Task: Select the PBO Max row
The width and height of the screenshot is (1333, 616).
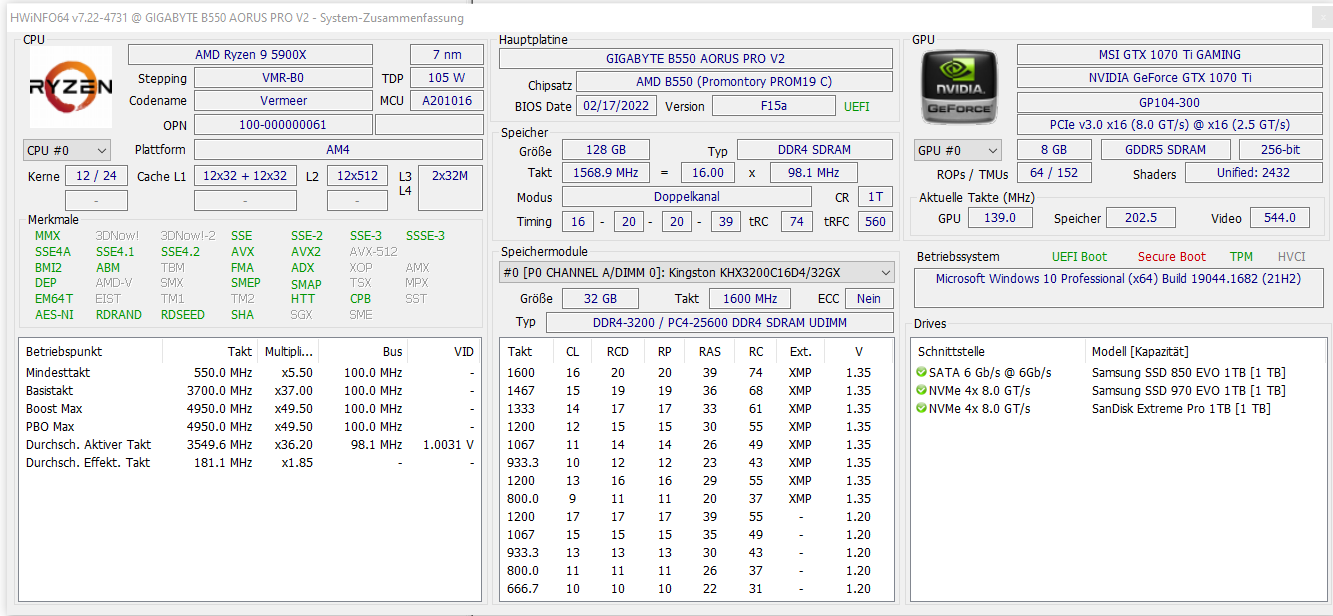Action: pyautogui.click(x=250, y=427)
